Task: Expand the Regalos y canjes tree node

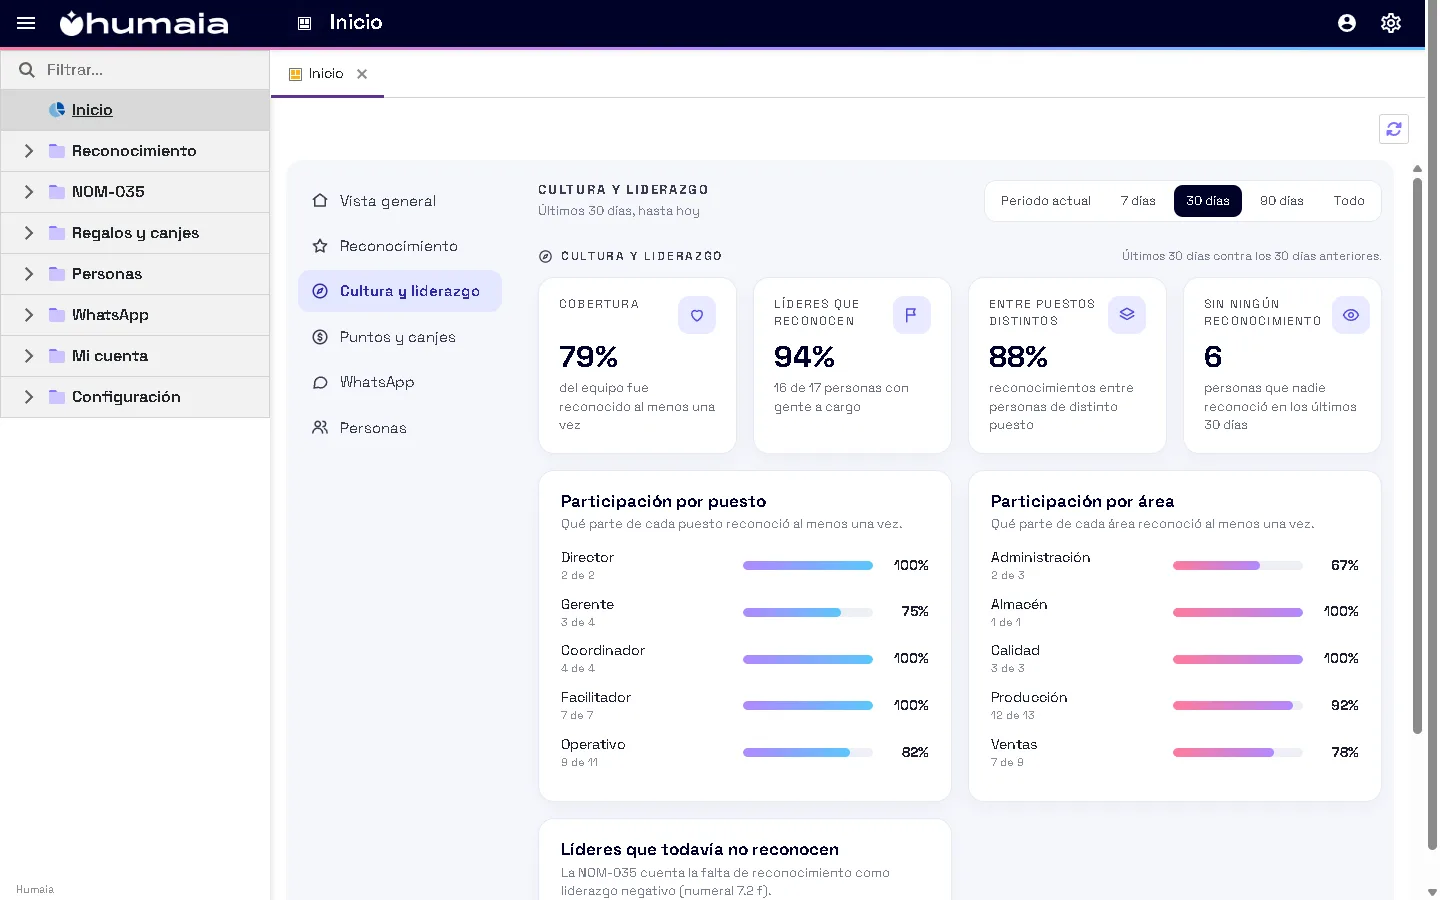Action: (29, 233)
